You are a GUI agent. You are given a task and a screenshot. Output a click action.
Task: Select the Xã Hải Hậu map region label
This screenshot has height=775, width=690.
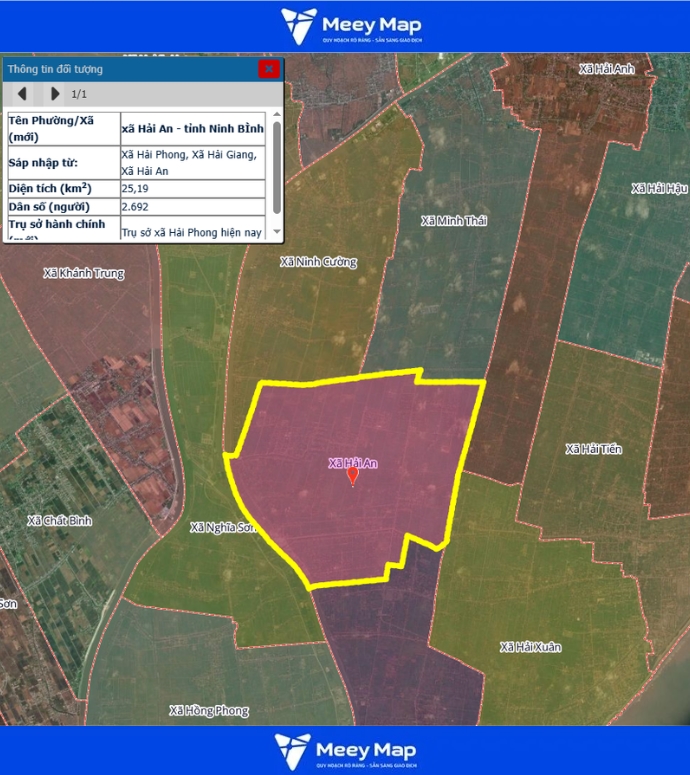[660, 188]
